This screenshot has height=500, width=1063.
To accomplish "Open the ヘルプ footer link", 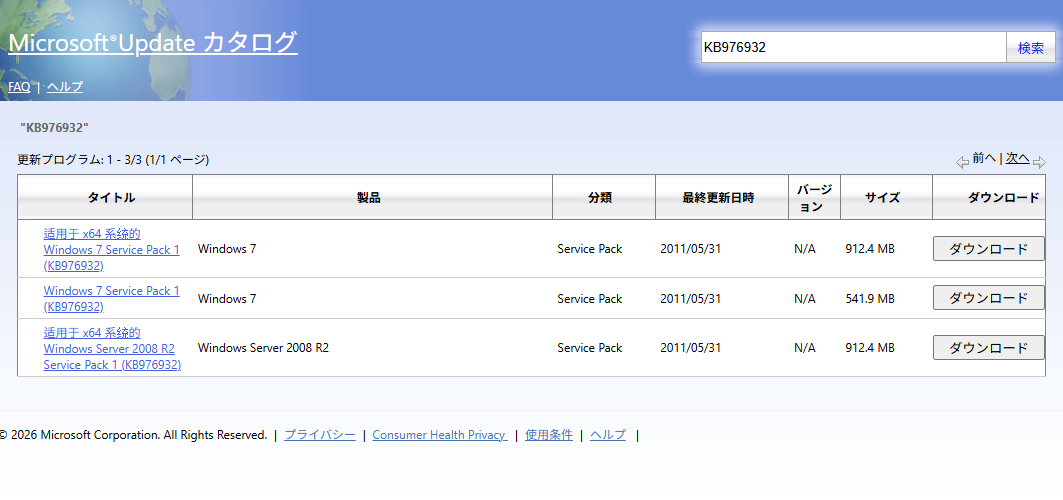I will (608, 435).
